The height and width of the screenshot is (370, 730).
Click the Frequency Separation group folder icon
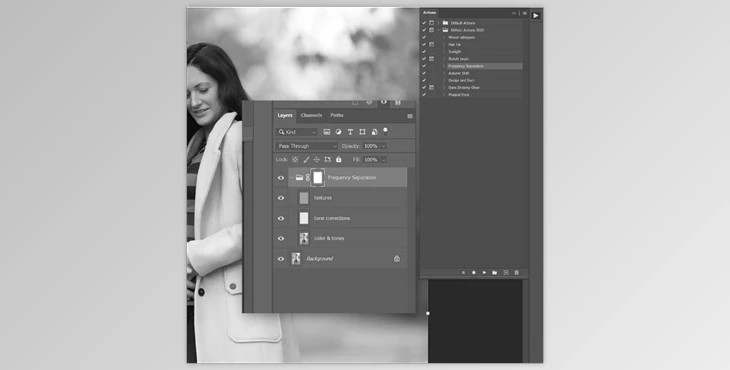pyautogui.click(x=299, y=178)
